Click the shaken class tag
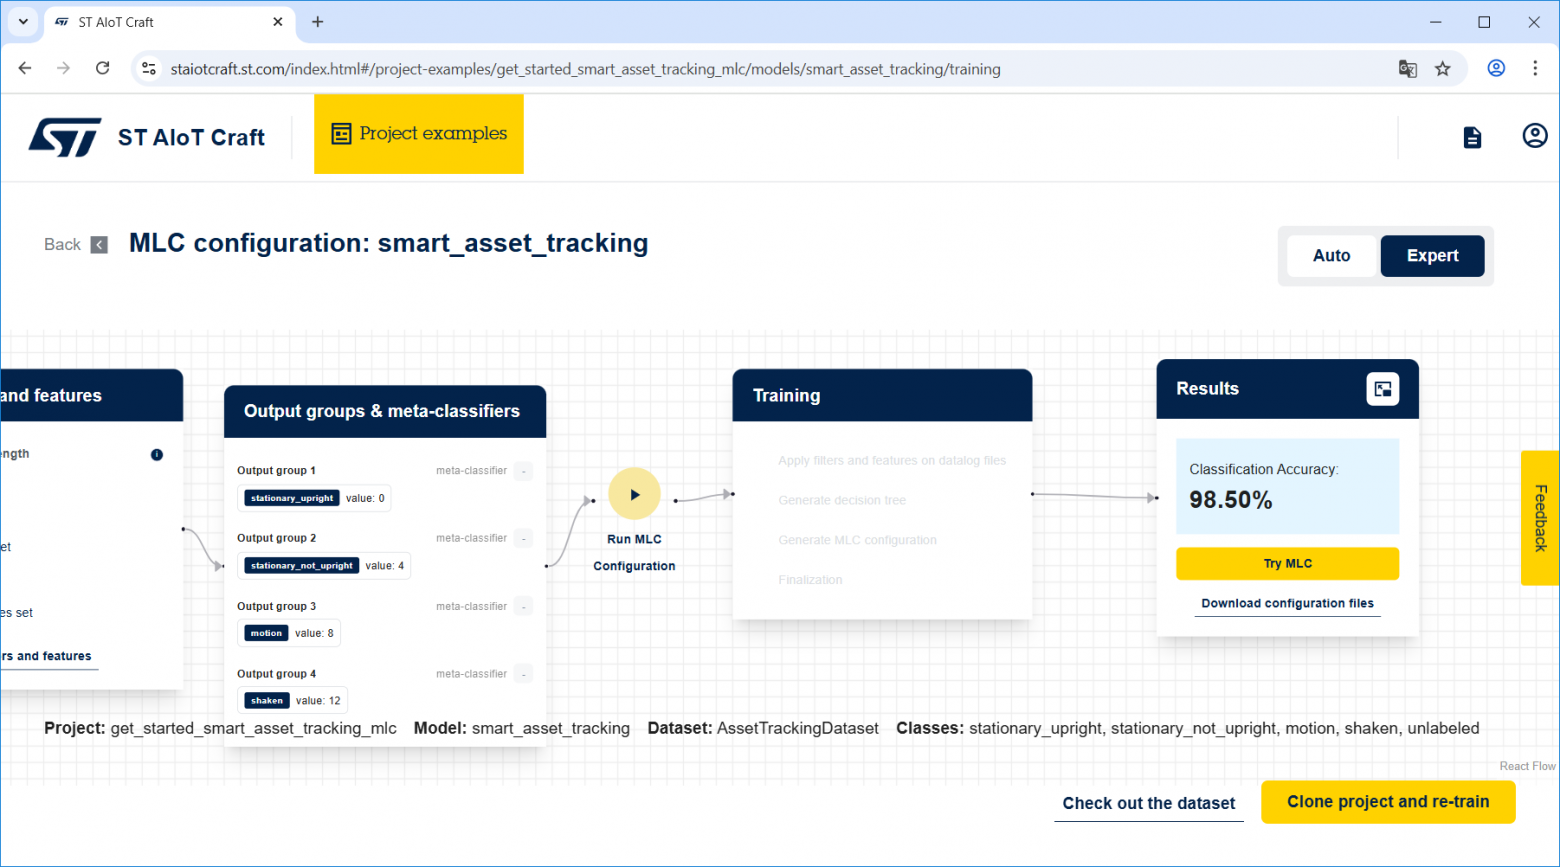1560x867 pixels. point(267,701)
